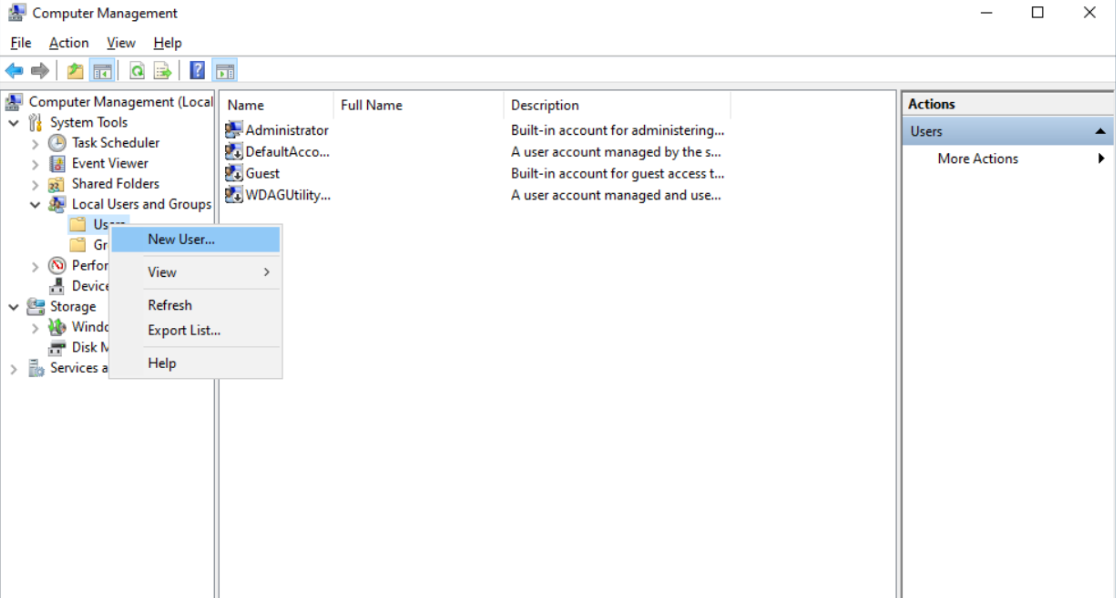Click the Shared Folders icon in the sidebar
This screenshot has height=598, width=1116.
[x=57, y=183]
